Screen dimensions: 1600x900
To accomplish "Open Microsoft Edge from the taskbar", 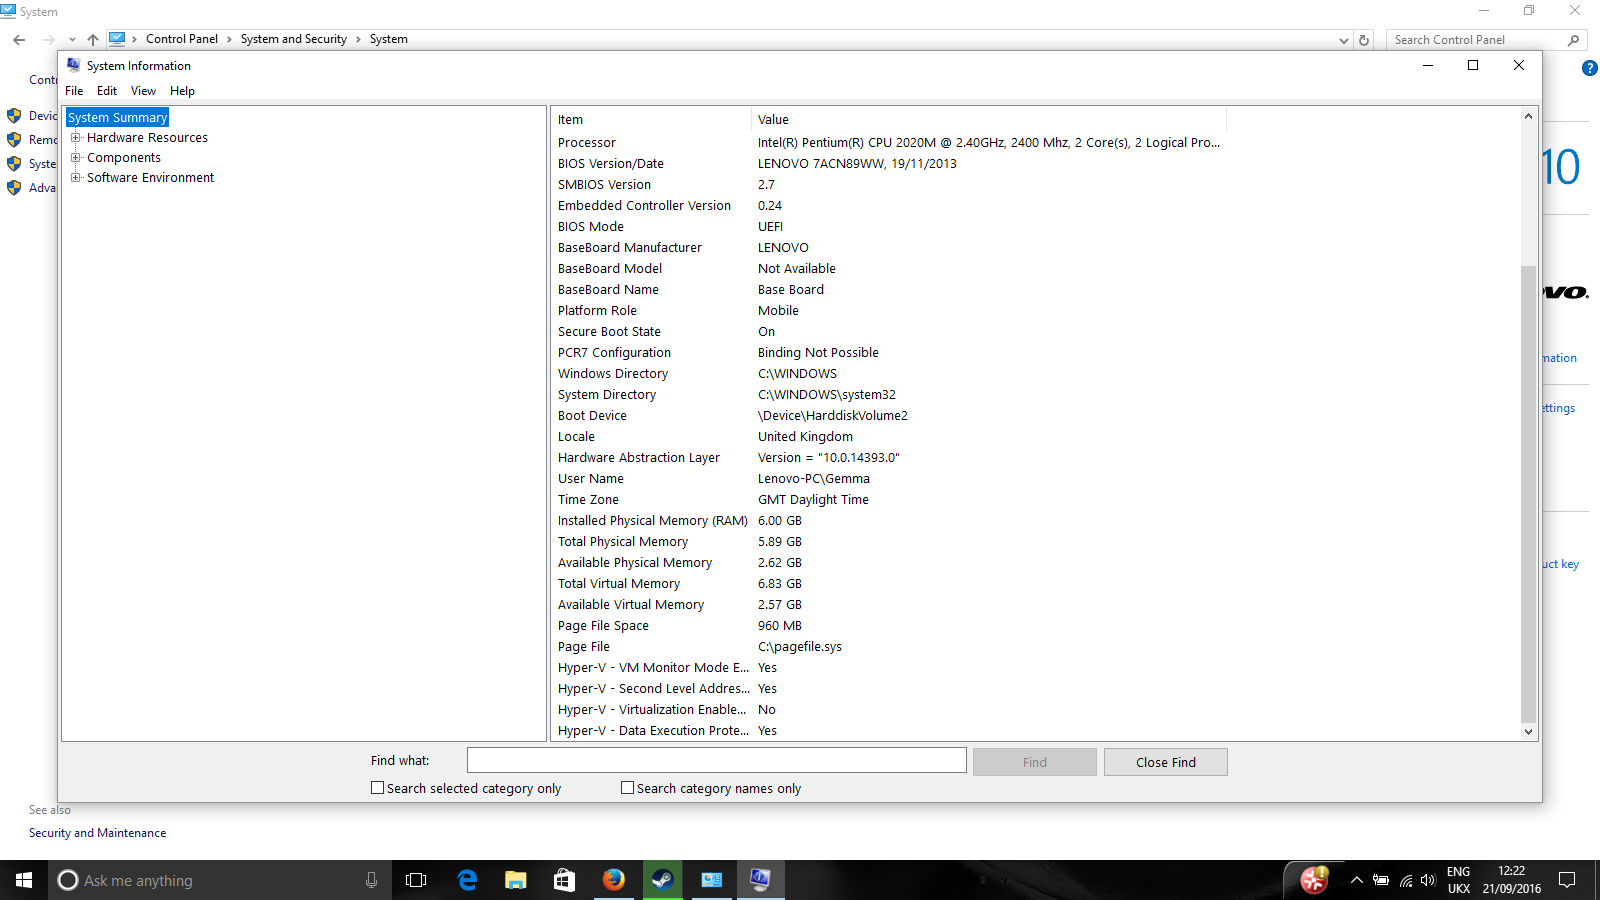I will pos(467,880).
